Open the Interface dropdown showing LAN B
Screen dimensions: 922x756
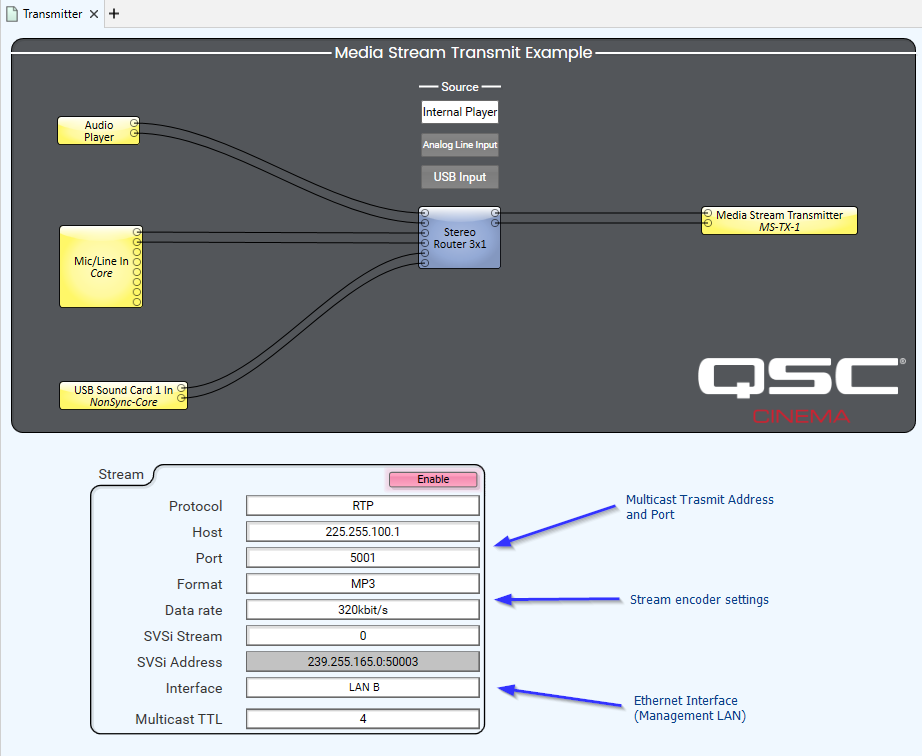coord(363,688)
